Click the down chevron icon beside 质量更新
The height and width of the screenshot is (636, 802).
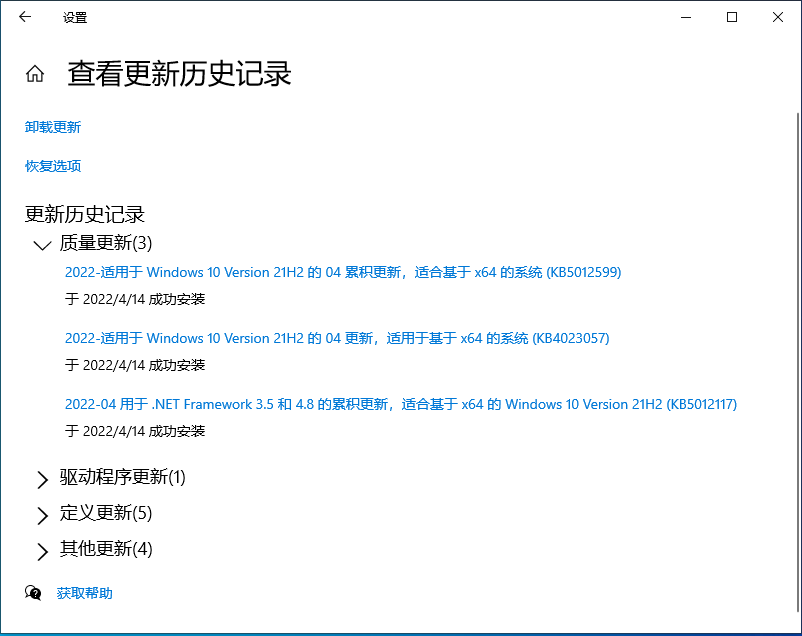pyautogui.click(x=41, y=244)
